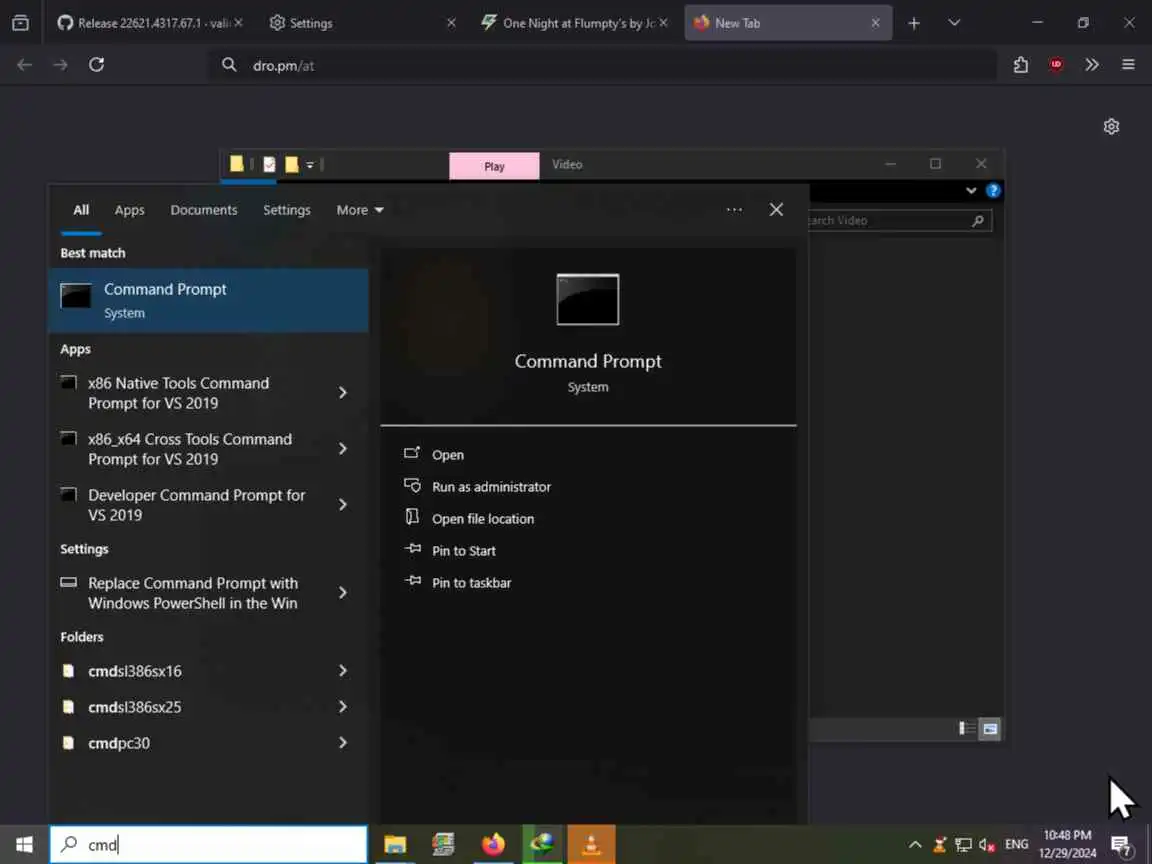
Task: Click the Open file location icon
Action: [412, 517]
